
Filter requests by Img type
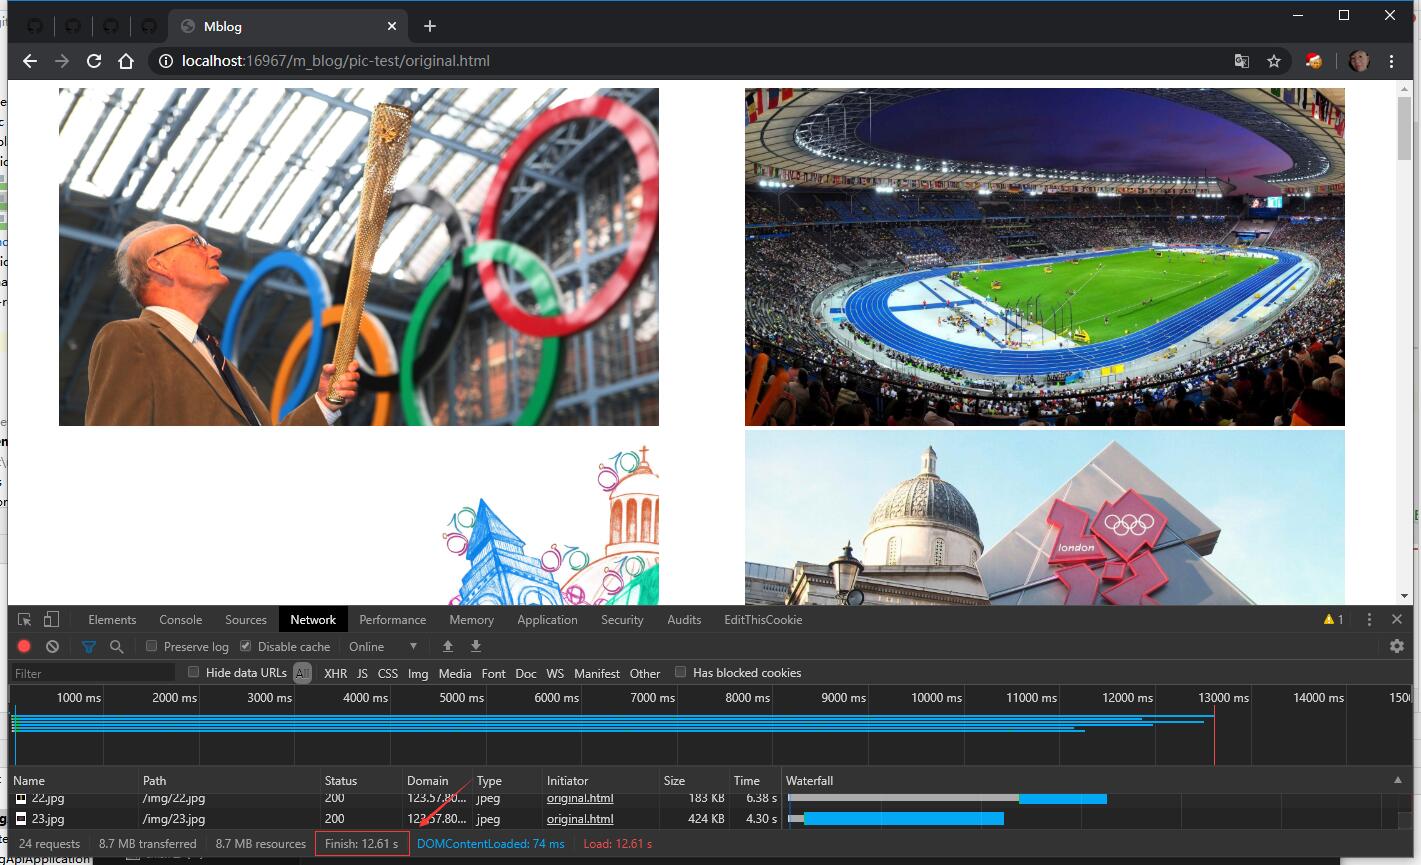pos(418,674)
